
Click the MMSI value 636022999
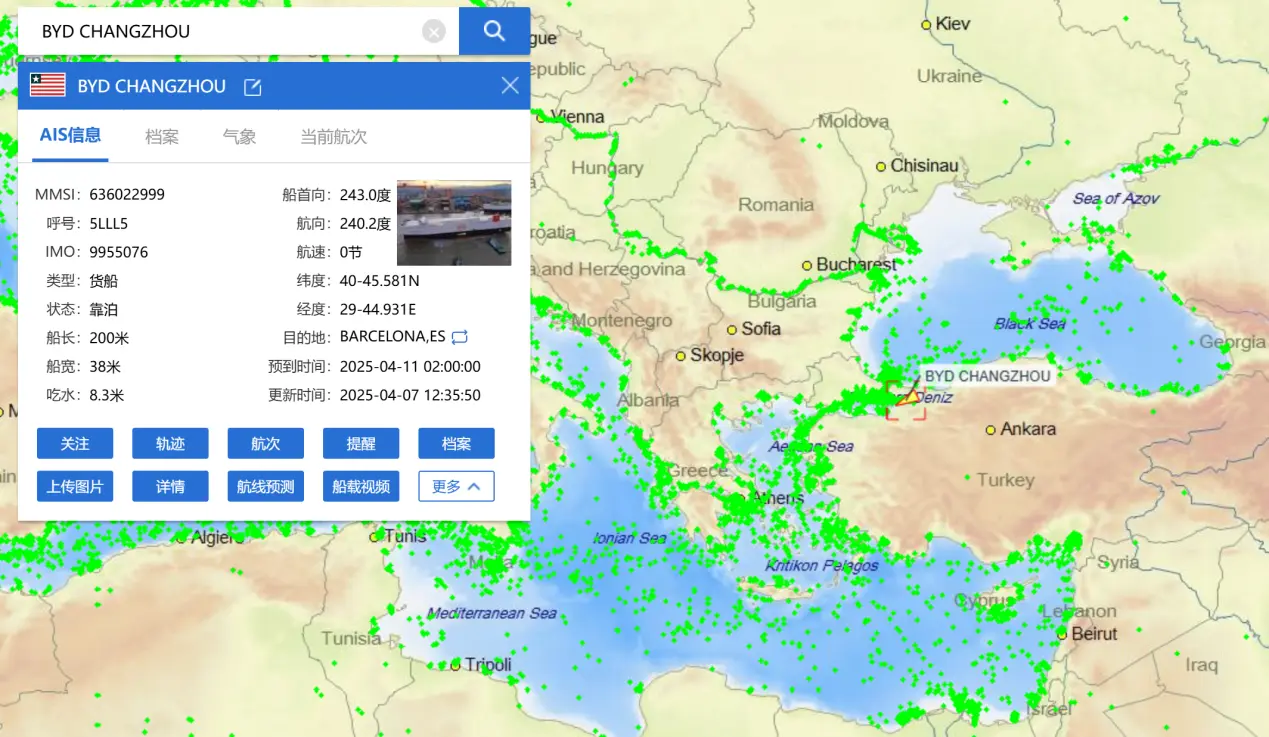pyautogui.click(x=127, y=194)
